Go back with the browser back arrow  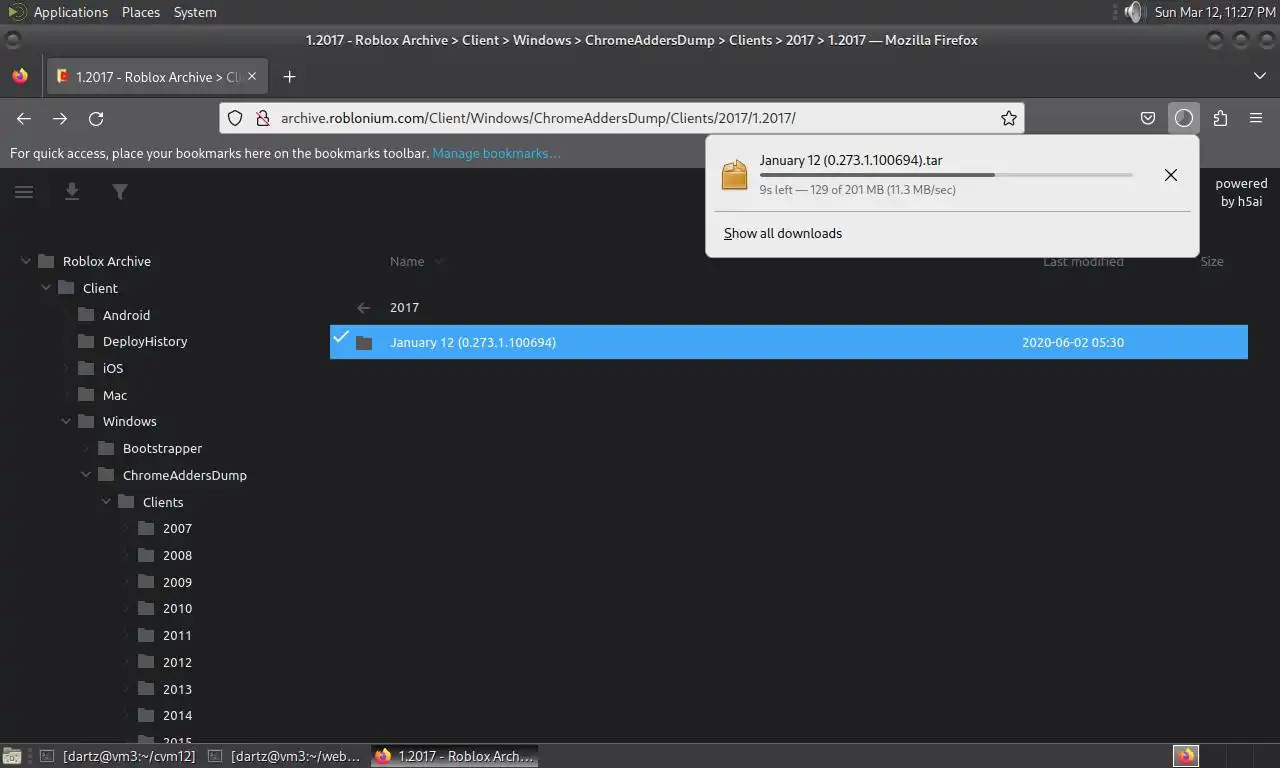click(24, 118)
